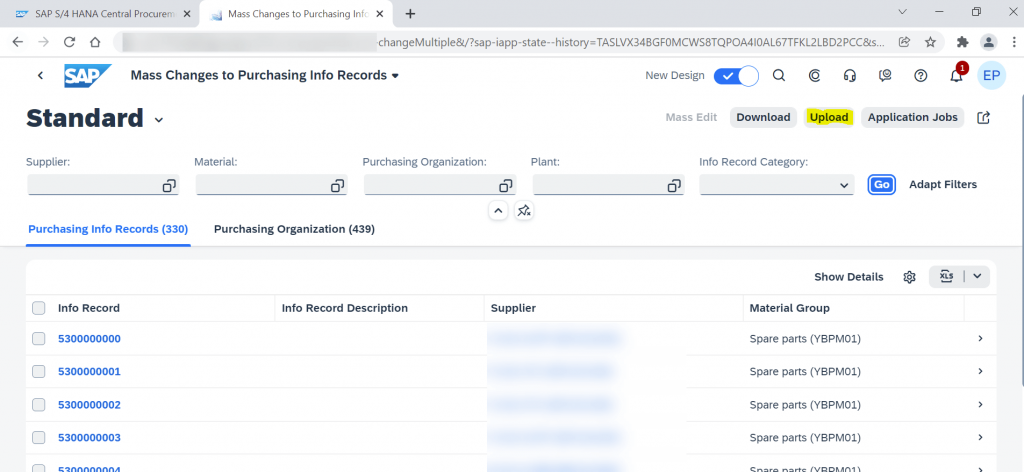Collapse the filter header
This screenshot has height=472, width=1024.
click(498, 210)
